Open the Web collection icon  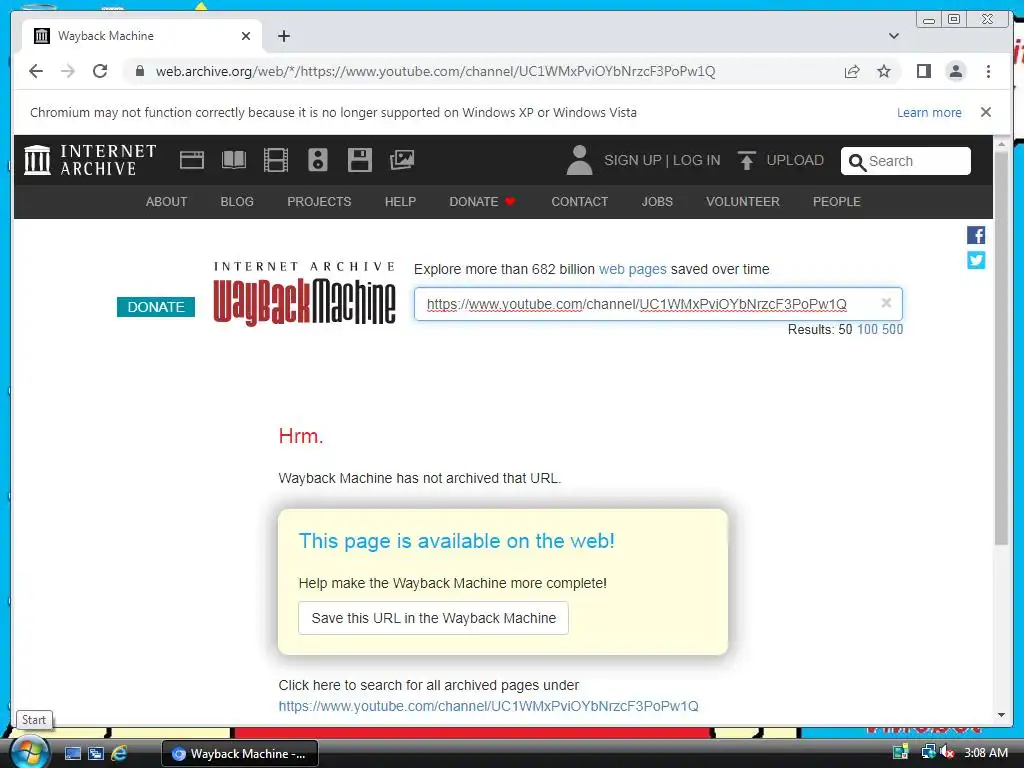(191, 160)
